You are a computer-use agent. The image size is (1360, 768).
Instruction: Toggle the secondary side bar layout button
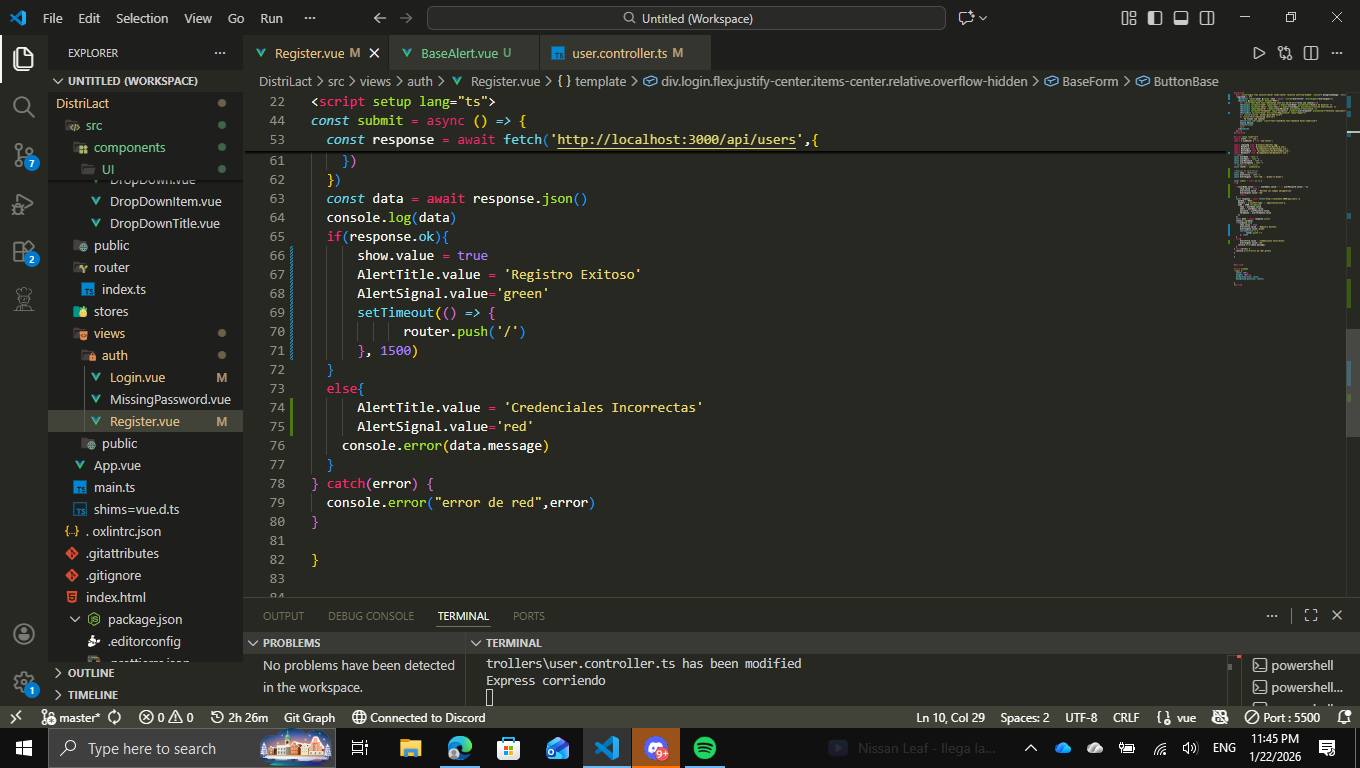tap(1207, 18)
